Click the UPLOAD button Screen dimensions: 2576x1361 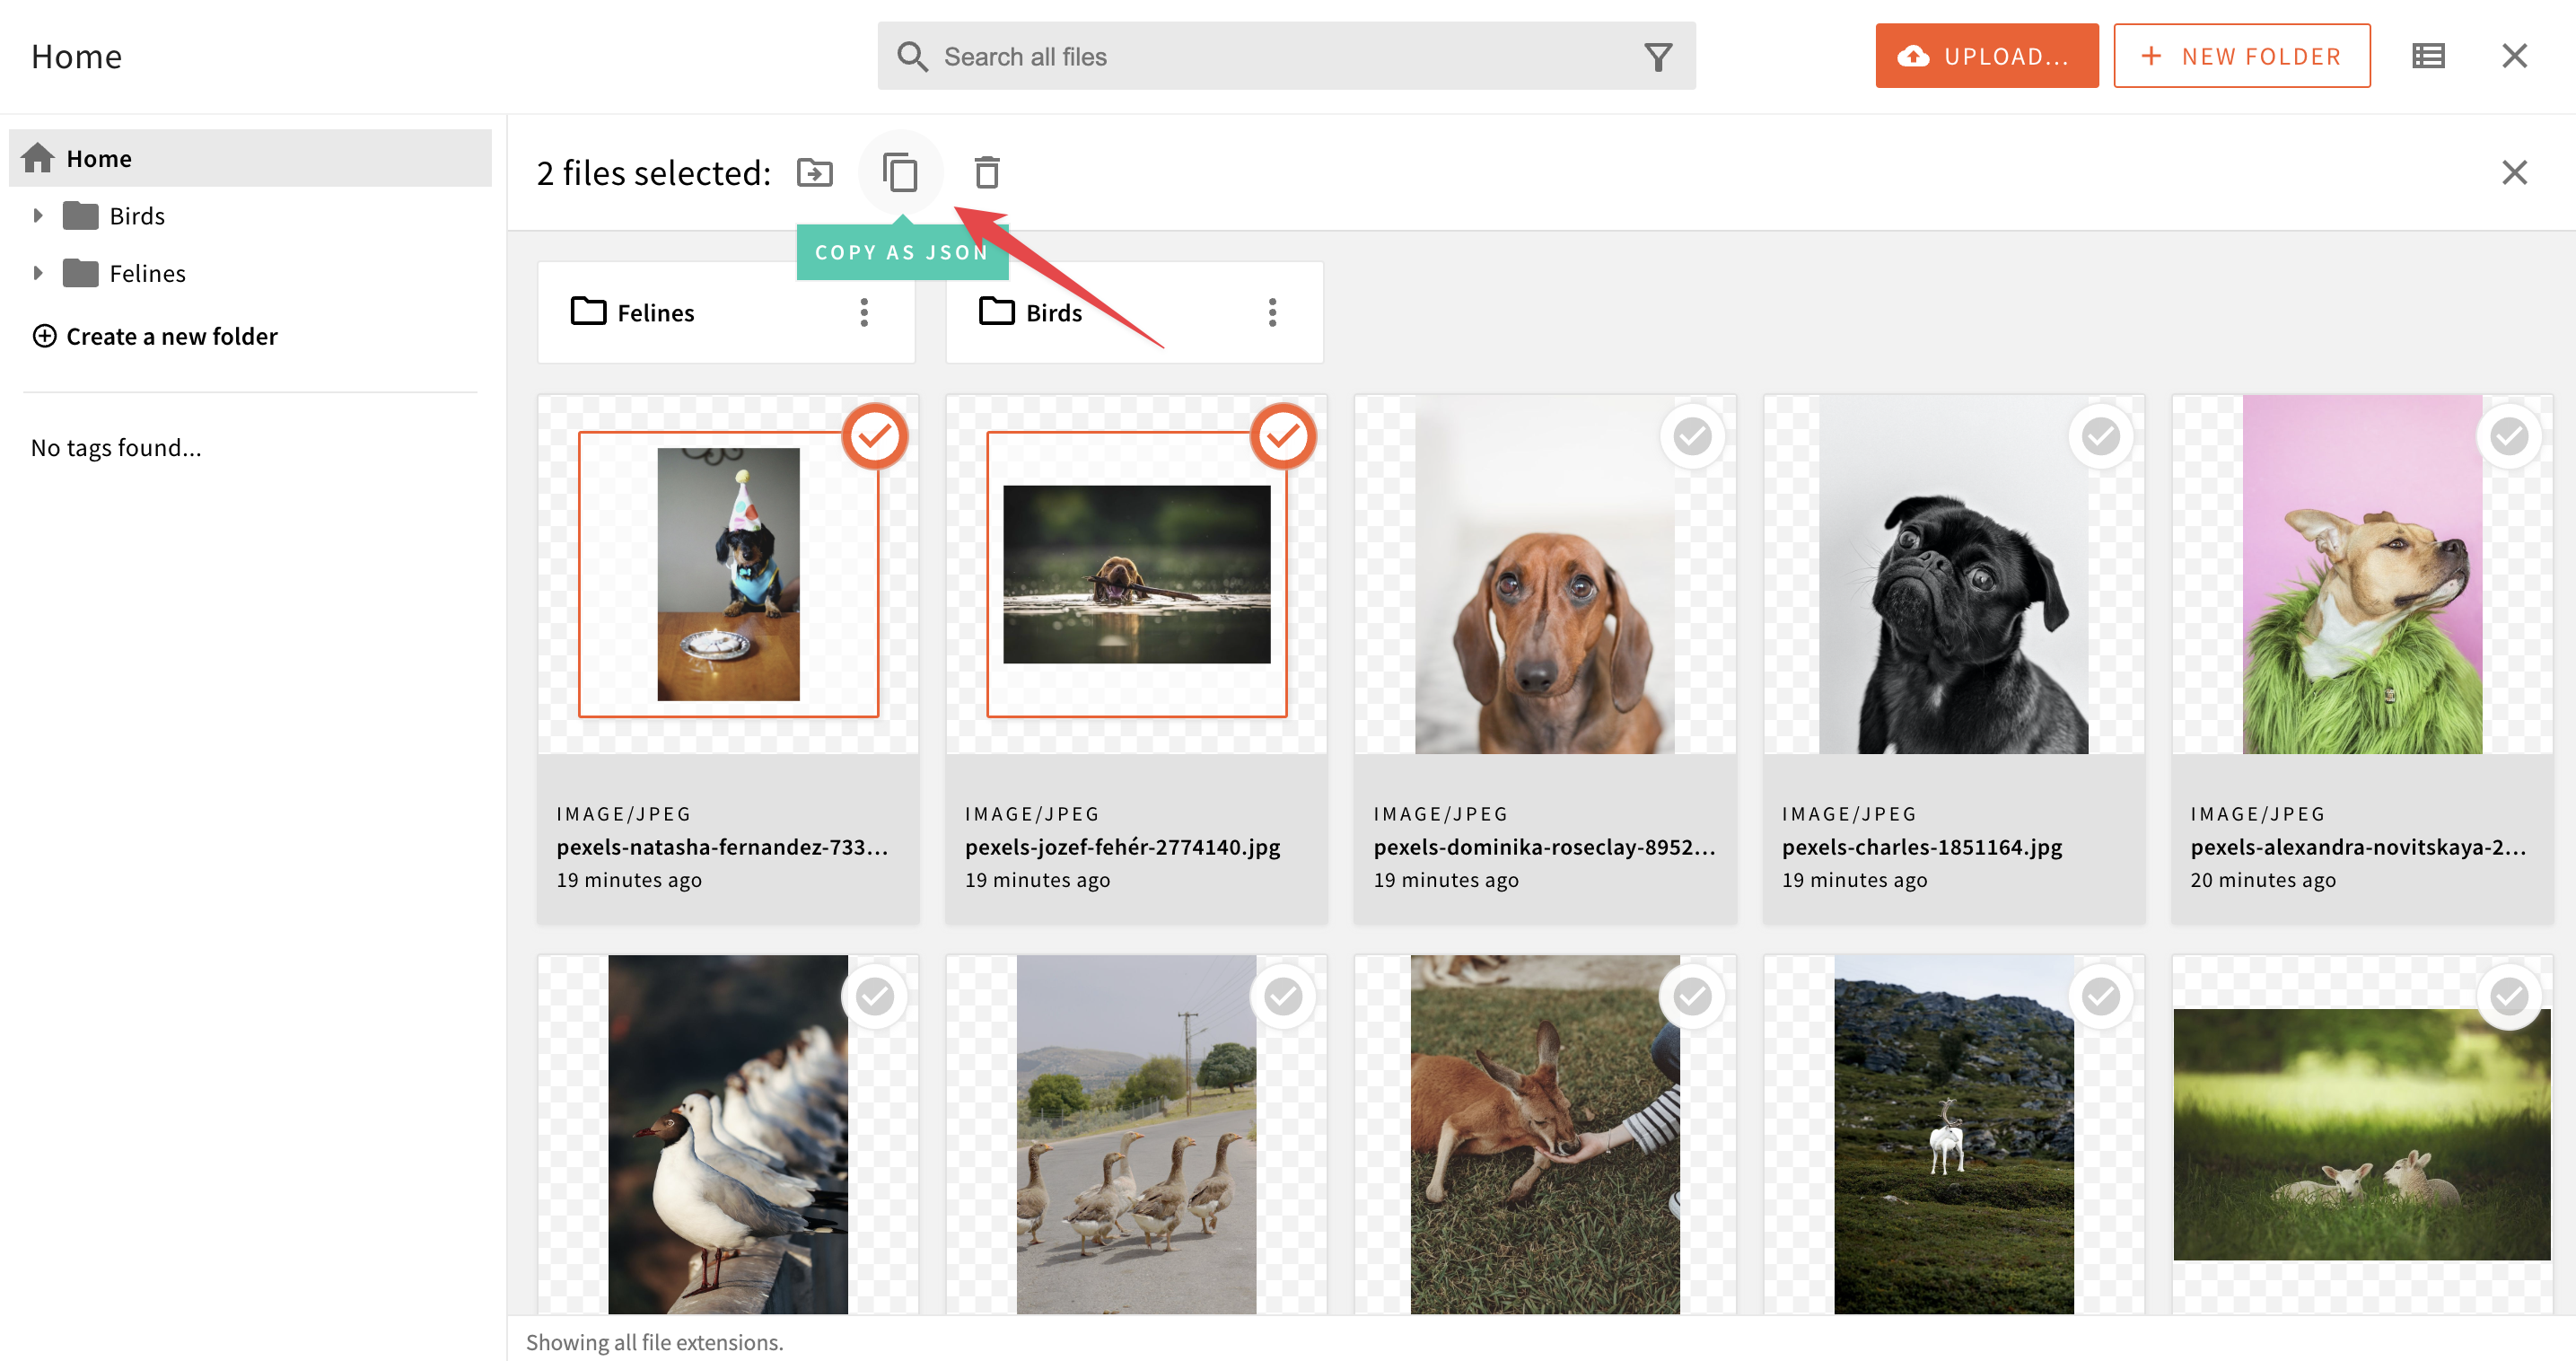click(1982, 55)
